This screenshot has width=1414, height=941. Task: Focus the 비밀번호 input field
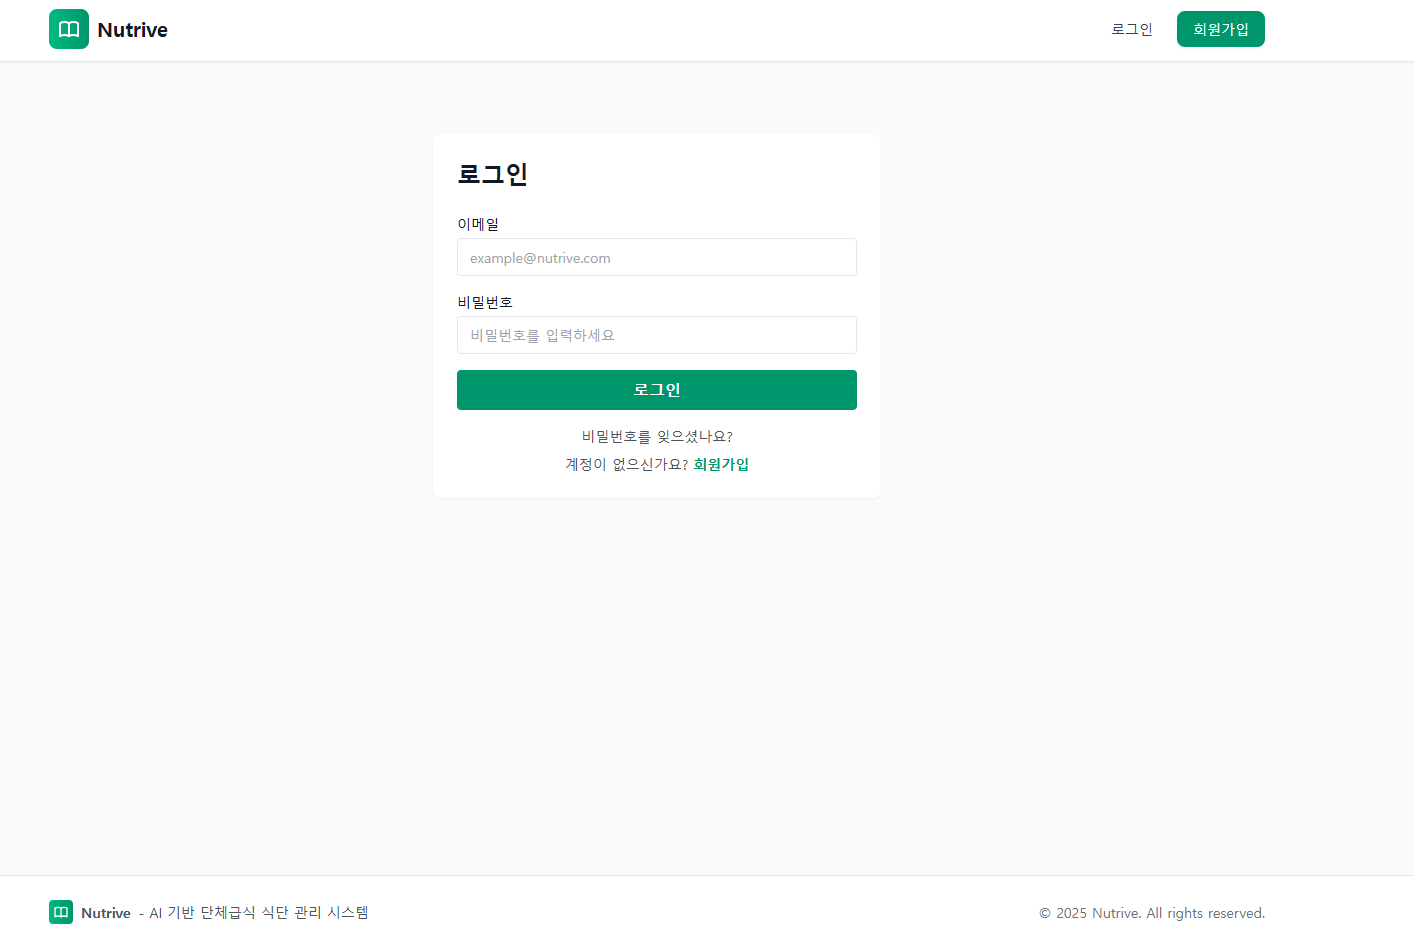(x=657, y=335)
